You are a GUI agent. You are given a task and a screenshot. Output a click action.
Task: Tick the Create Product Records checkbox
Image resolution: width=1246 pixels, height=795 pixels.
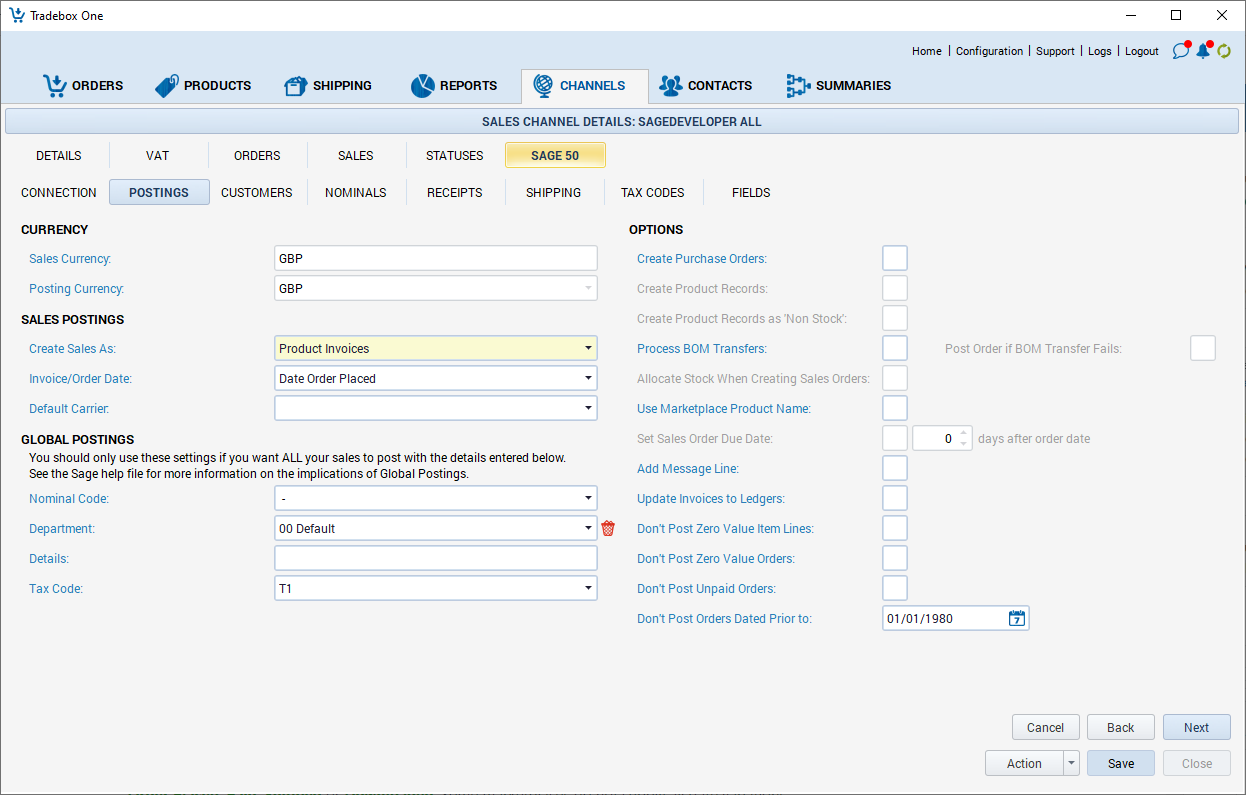pyautogui.click(x=895, y=288)
